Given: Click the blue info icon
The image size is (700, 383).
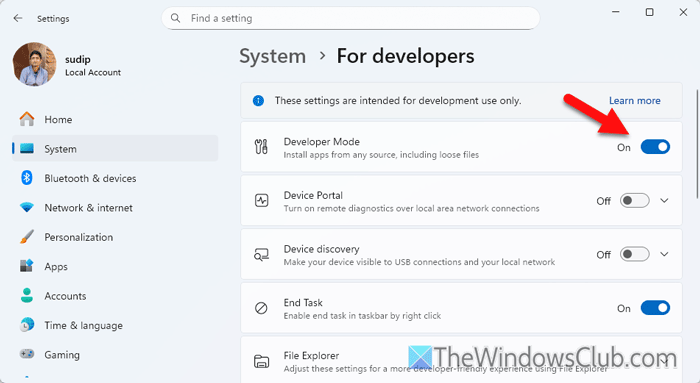Looking at the screenshot, I should pos(258,100).
